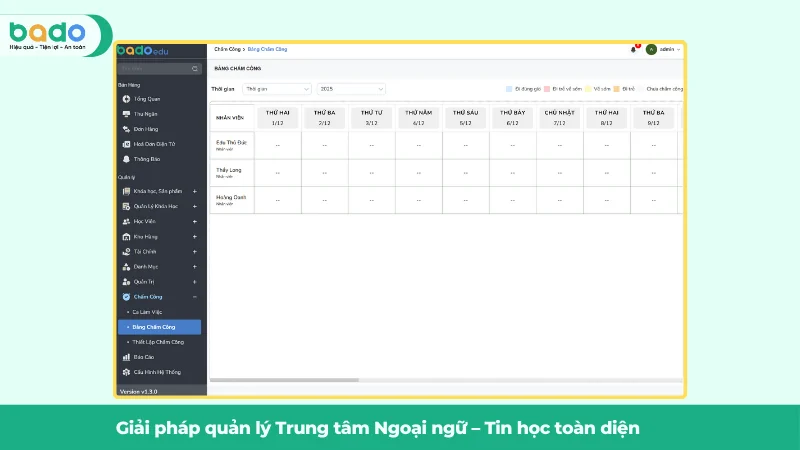Click THỨ HAI 8/12 column header
800x450 pixels.
(x=606, y=118)
